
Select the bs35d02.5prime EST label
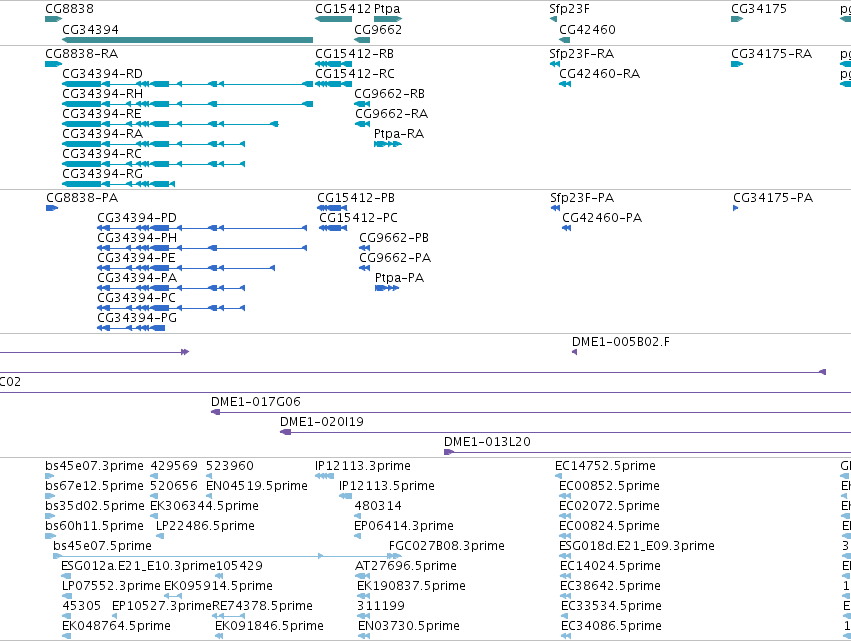(x=95, y=506)
